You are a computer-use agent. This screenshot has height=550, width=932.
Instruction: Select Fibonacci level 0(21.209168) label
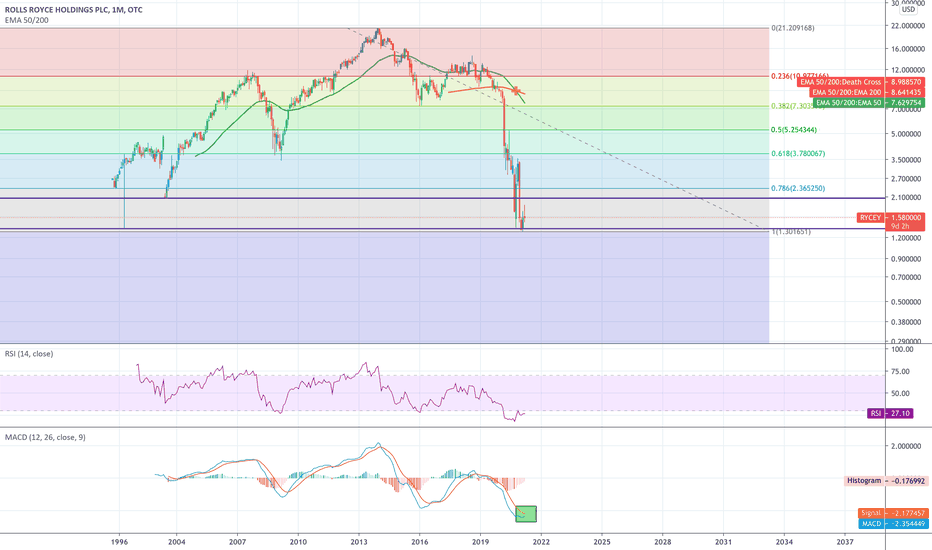[793, 28]
